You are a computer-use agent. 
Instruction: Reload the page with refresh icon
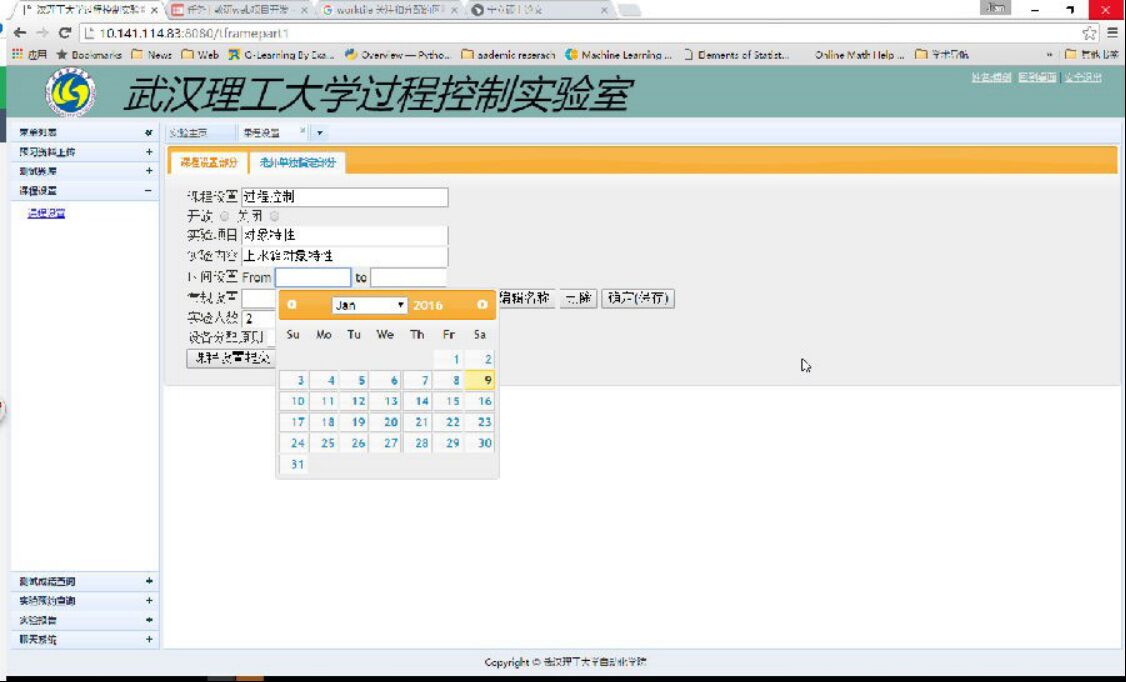65,33
